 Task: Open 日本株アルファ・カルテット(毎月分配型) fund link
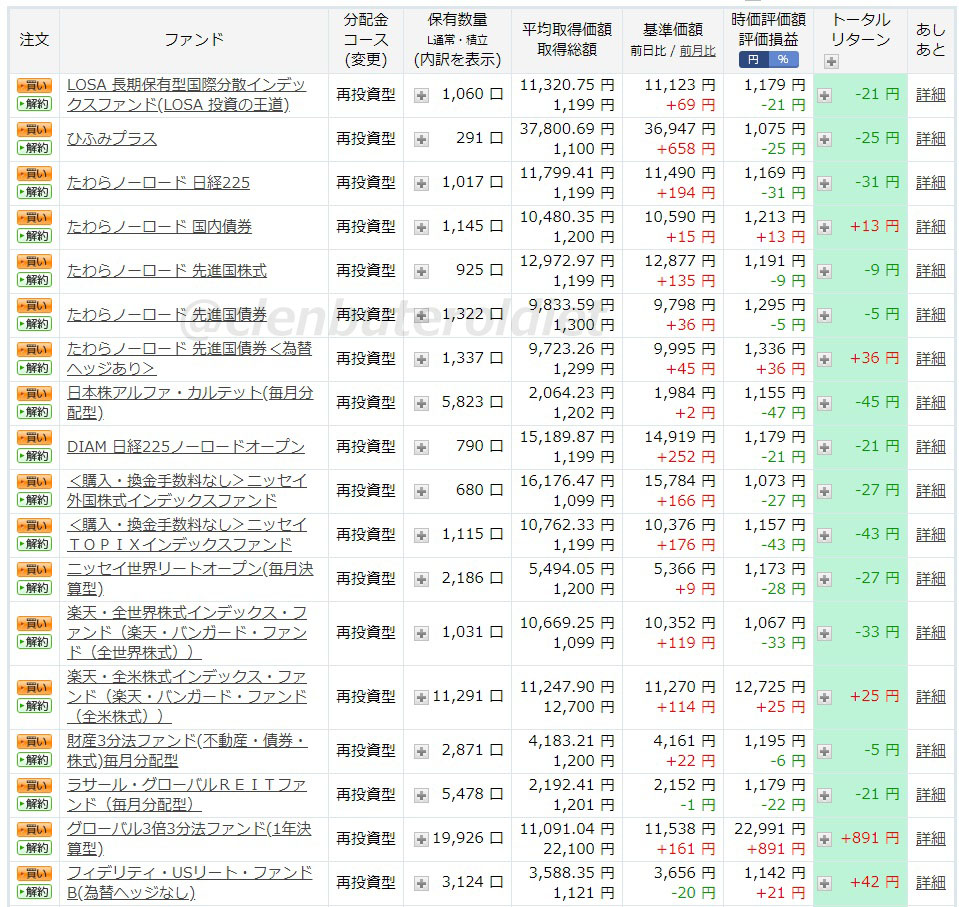190,403
